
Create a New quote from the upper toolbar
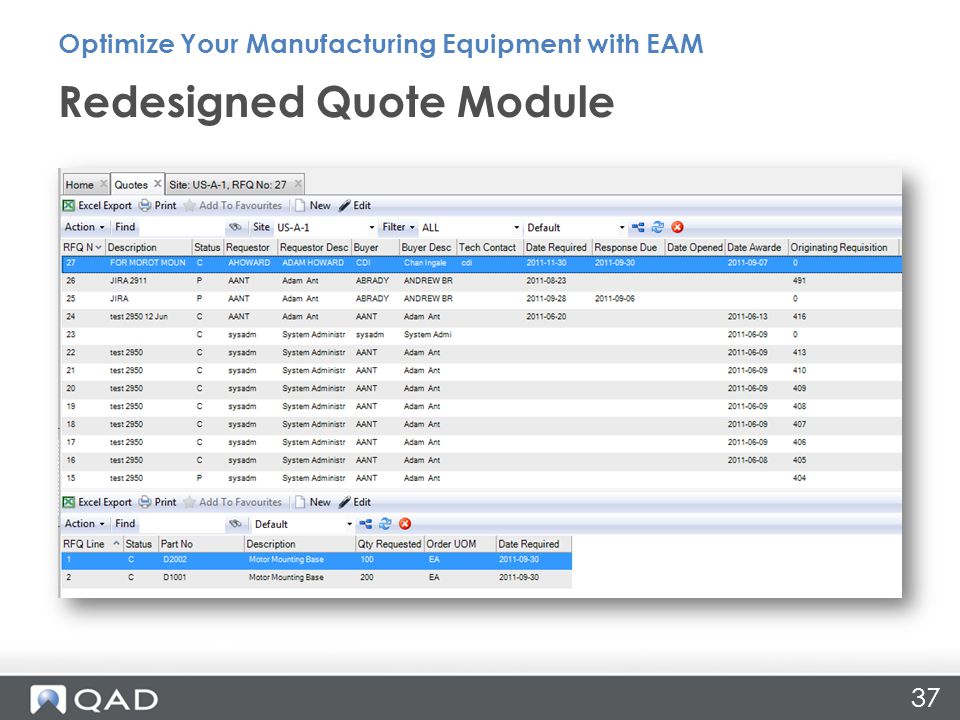(x=313, y=206)
